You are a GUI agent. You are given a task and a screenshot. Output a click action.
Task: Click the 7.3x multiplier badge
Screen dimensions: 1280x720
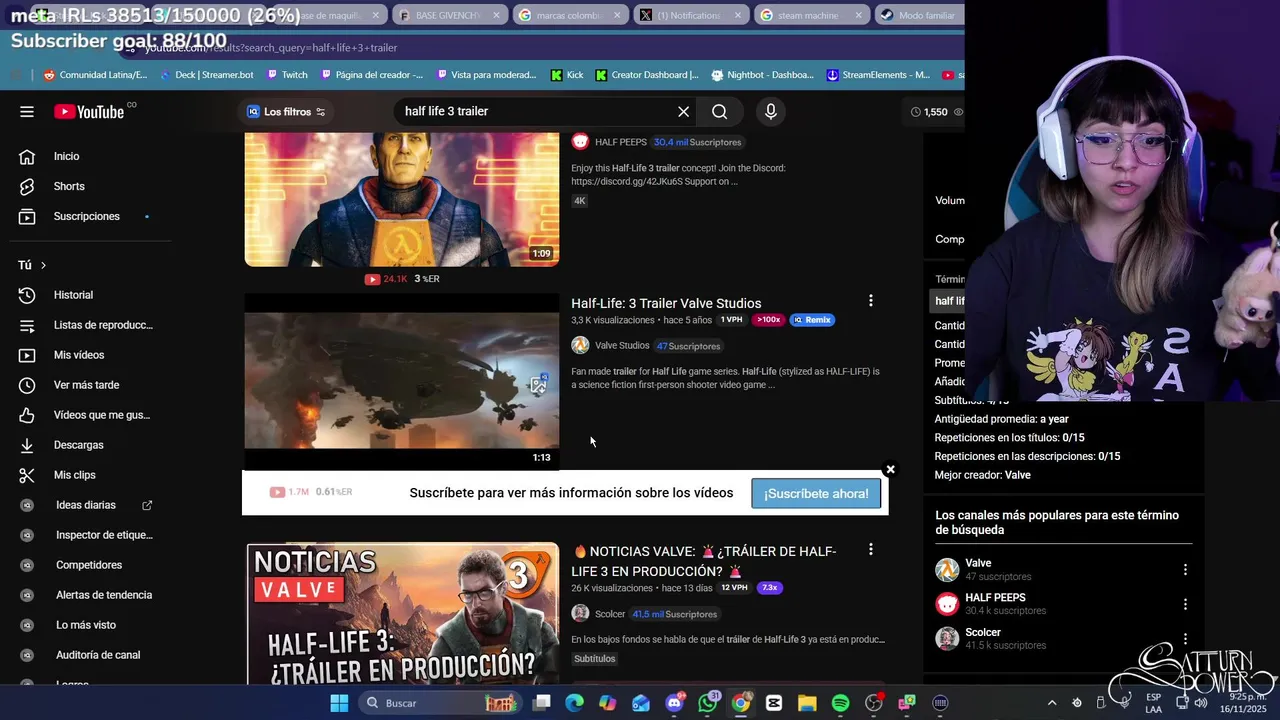769,588
